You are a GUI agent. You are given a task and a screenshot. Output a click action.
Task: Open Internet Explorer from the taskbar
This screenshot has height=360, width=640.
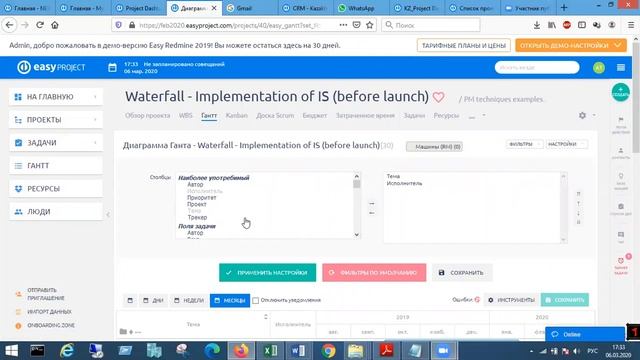tap(67, 351)
